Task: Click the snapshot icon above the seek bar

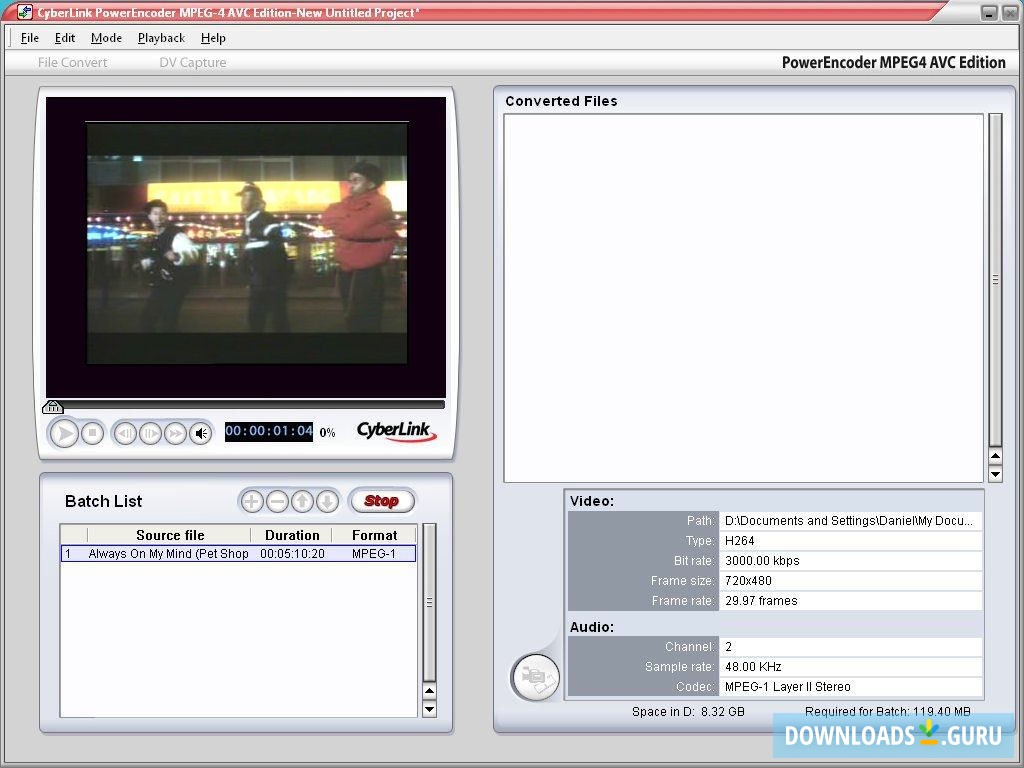Action: tap(52, 406)
